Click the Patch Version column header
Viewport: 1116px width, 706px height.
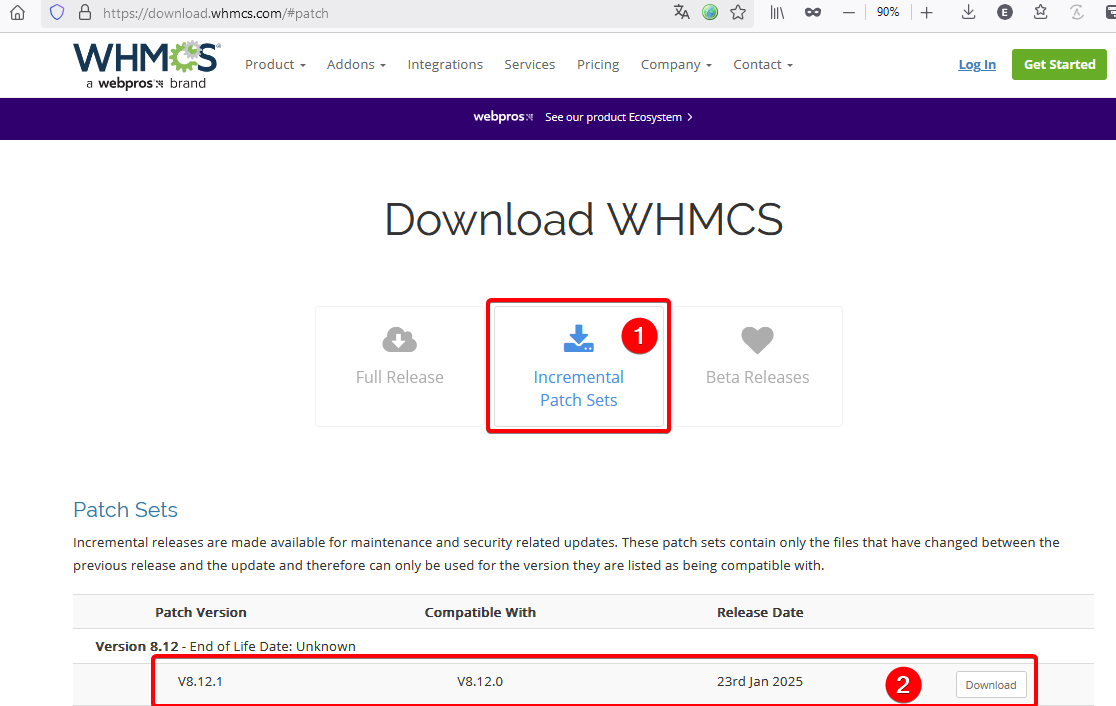[x=201, y=612]
